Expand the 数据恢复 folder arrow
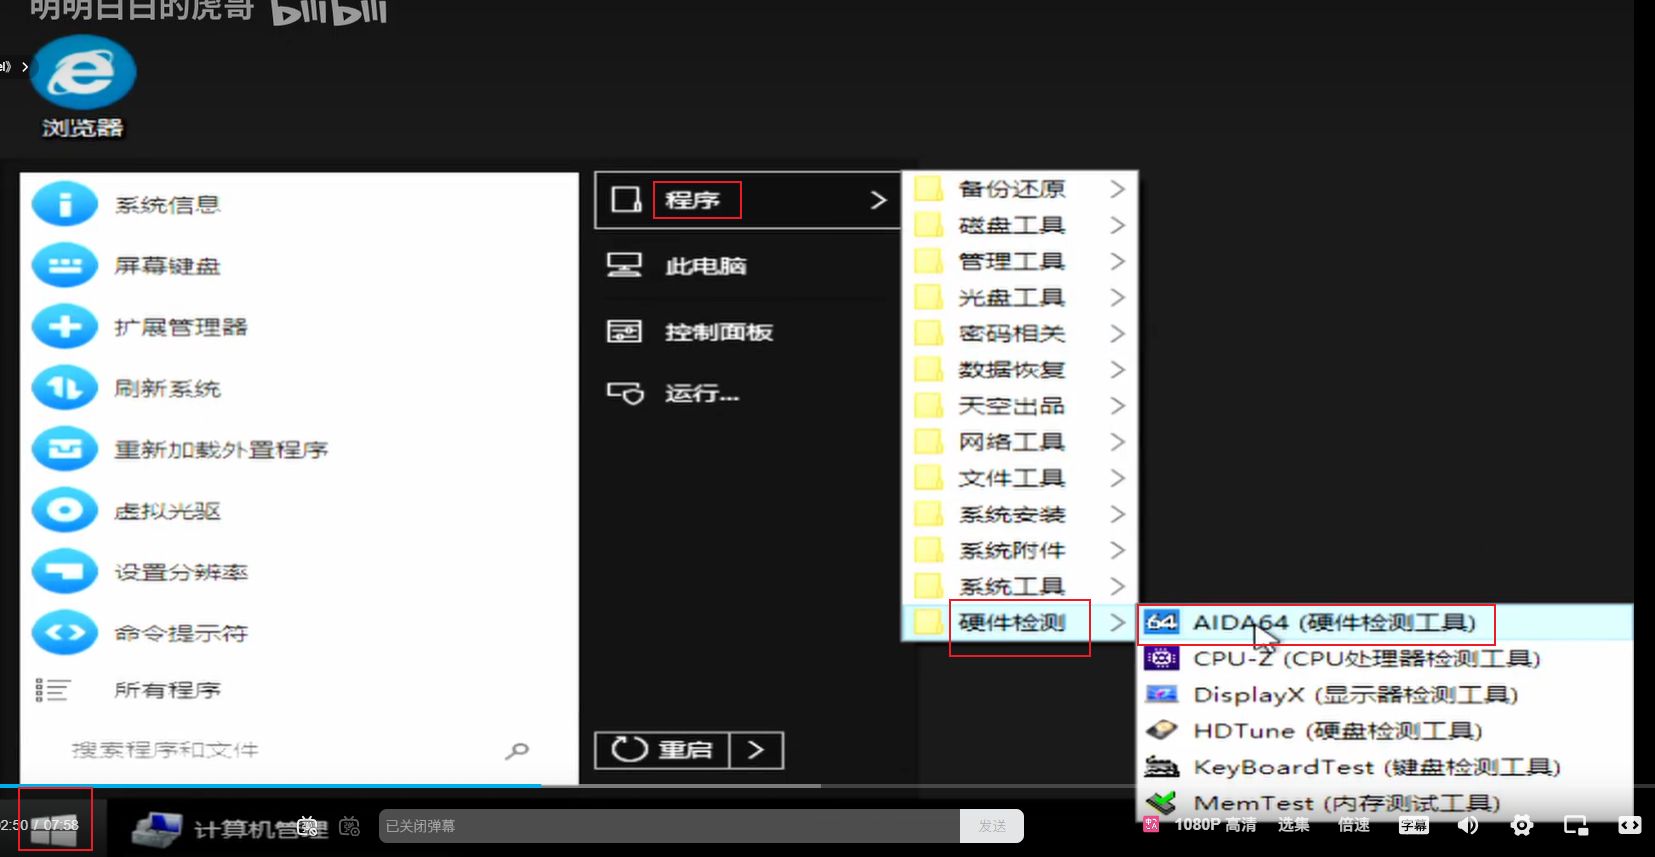This screenshot has width=1655, height=857. (x=1117, y=369)
